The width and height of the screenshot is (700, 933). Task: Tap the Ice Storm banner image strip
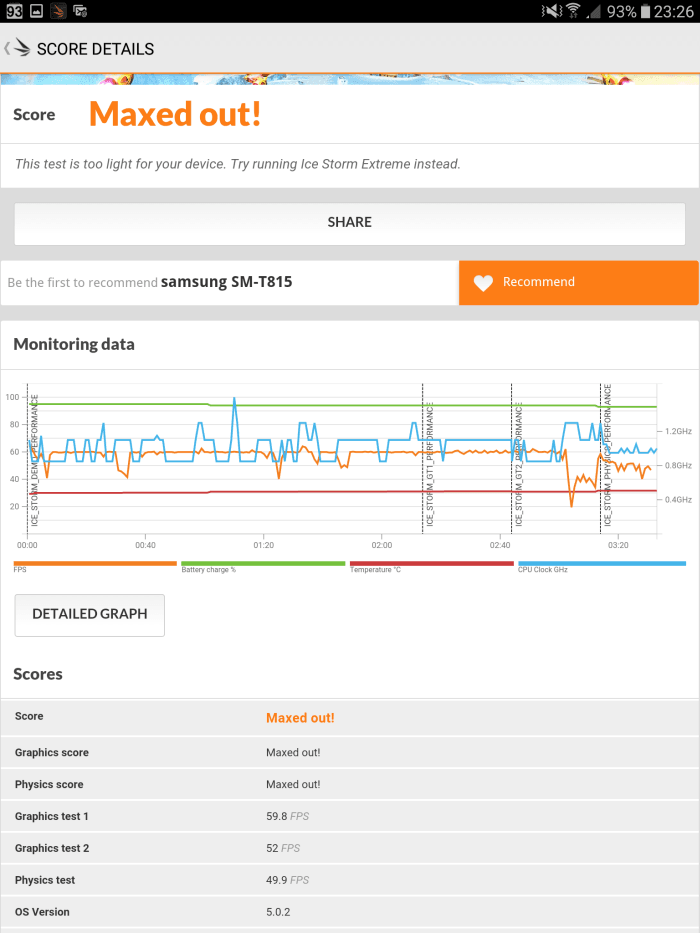tap(350, 79)
